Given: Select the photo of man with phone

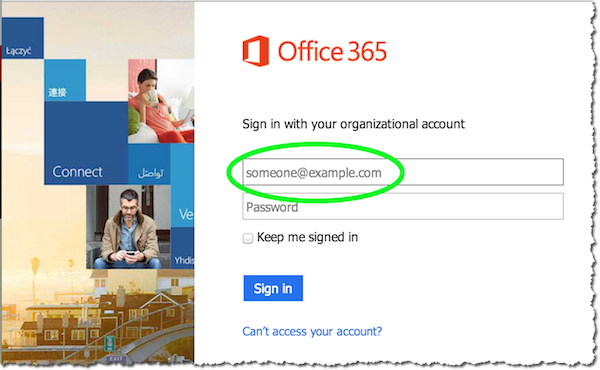Looking at the screenshot, I should click(128, 227).
